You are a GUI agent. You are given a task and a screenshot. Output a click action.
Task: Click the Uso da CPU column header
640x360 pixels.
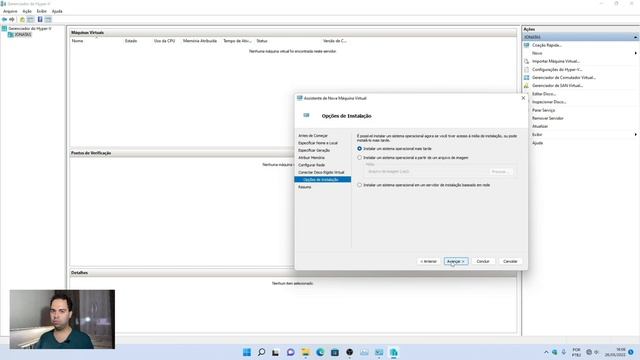coord(164,41)
